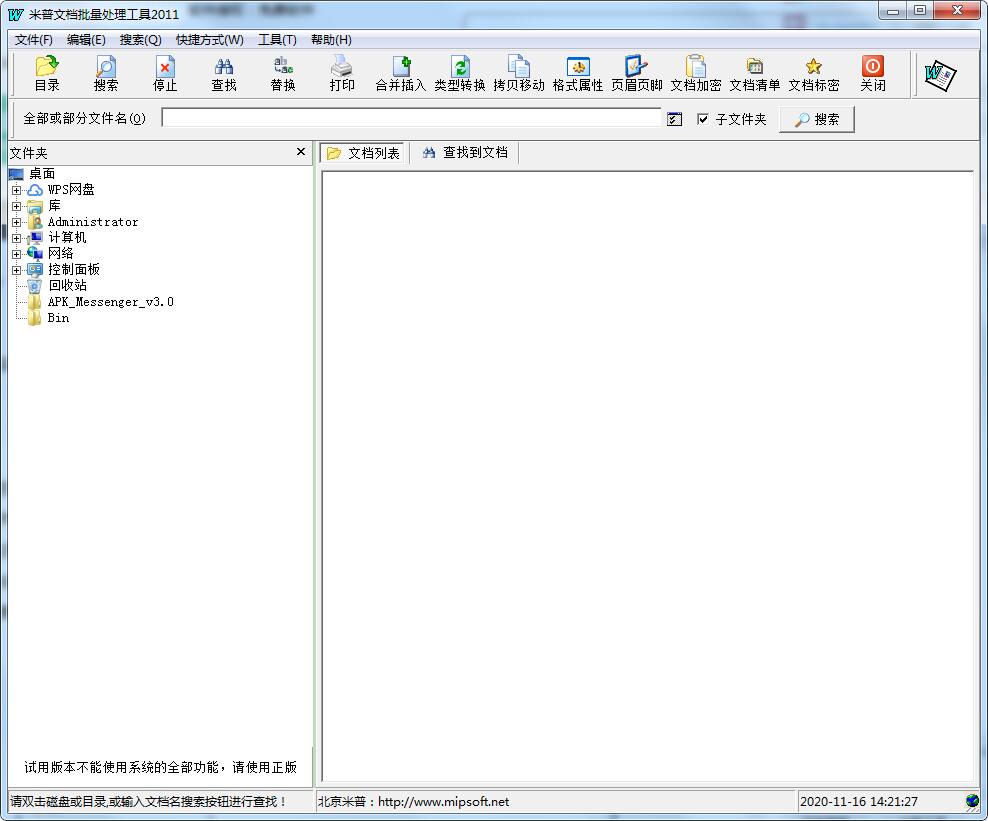Expand the WPS网盘 node
Image resolution: width=988 pixels, height=821 pixels.
click(x=16, y=190)
